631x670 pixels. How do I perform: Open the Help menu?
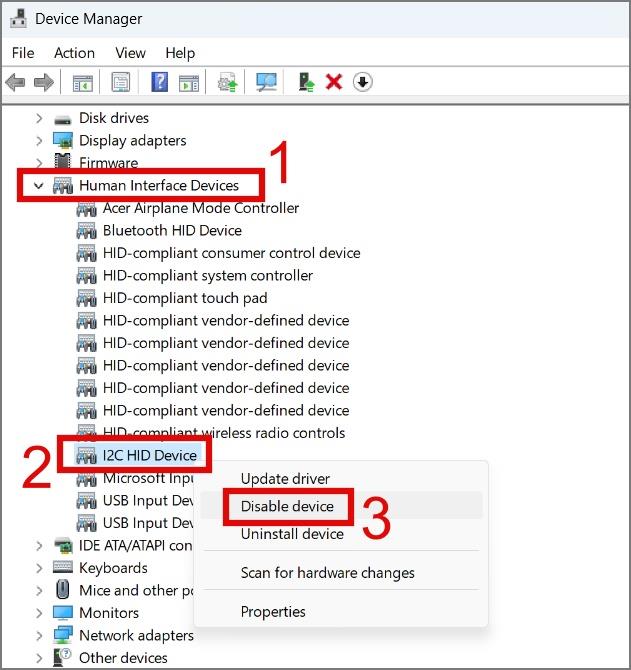pyautogui.click(x=180, y=53)
